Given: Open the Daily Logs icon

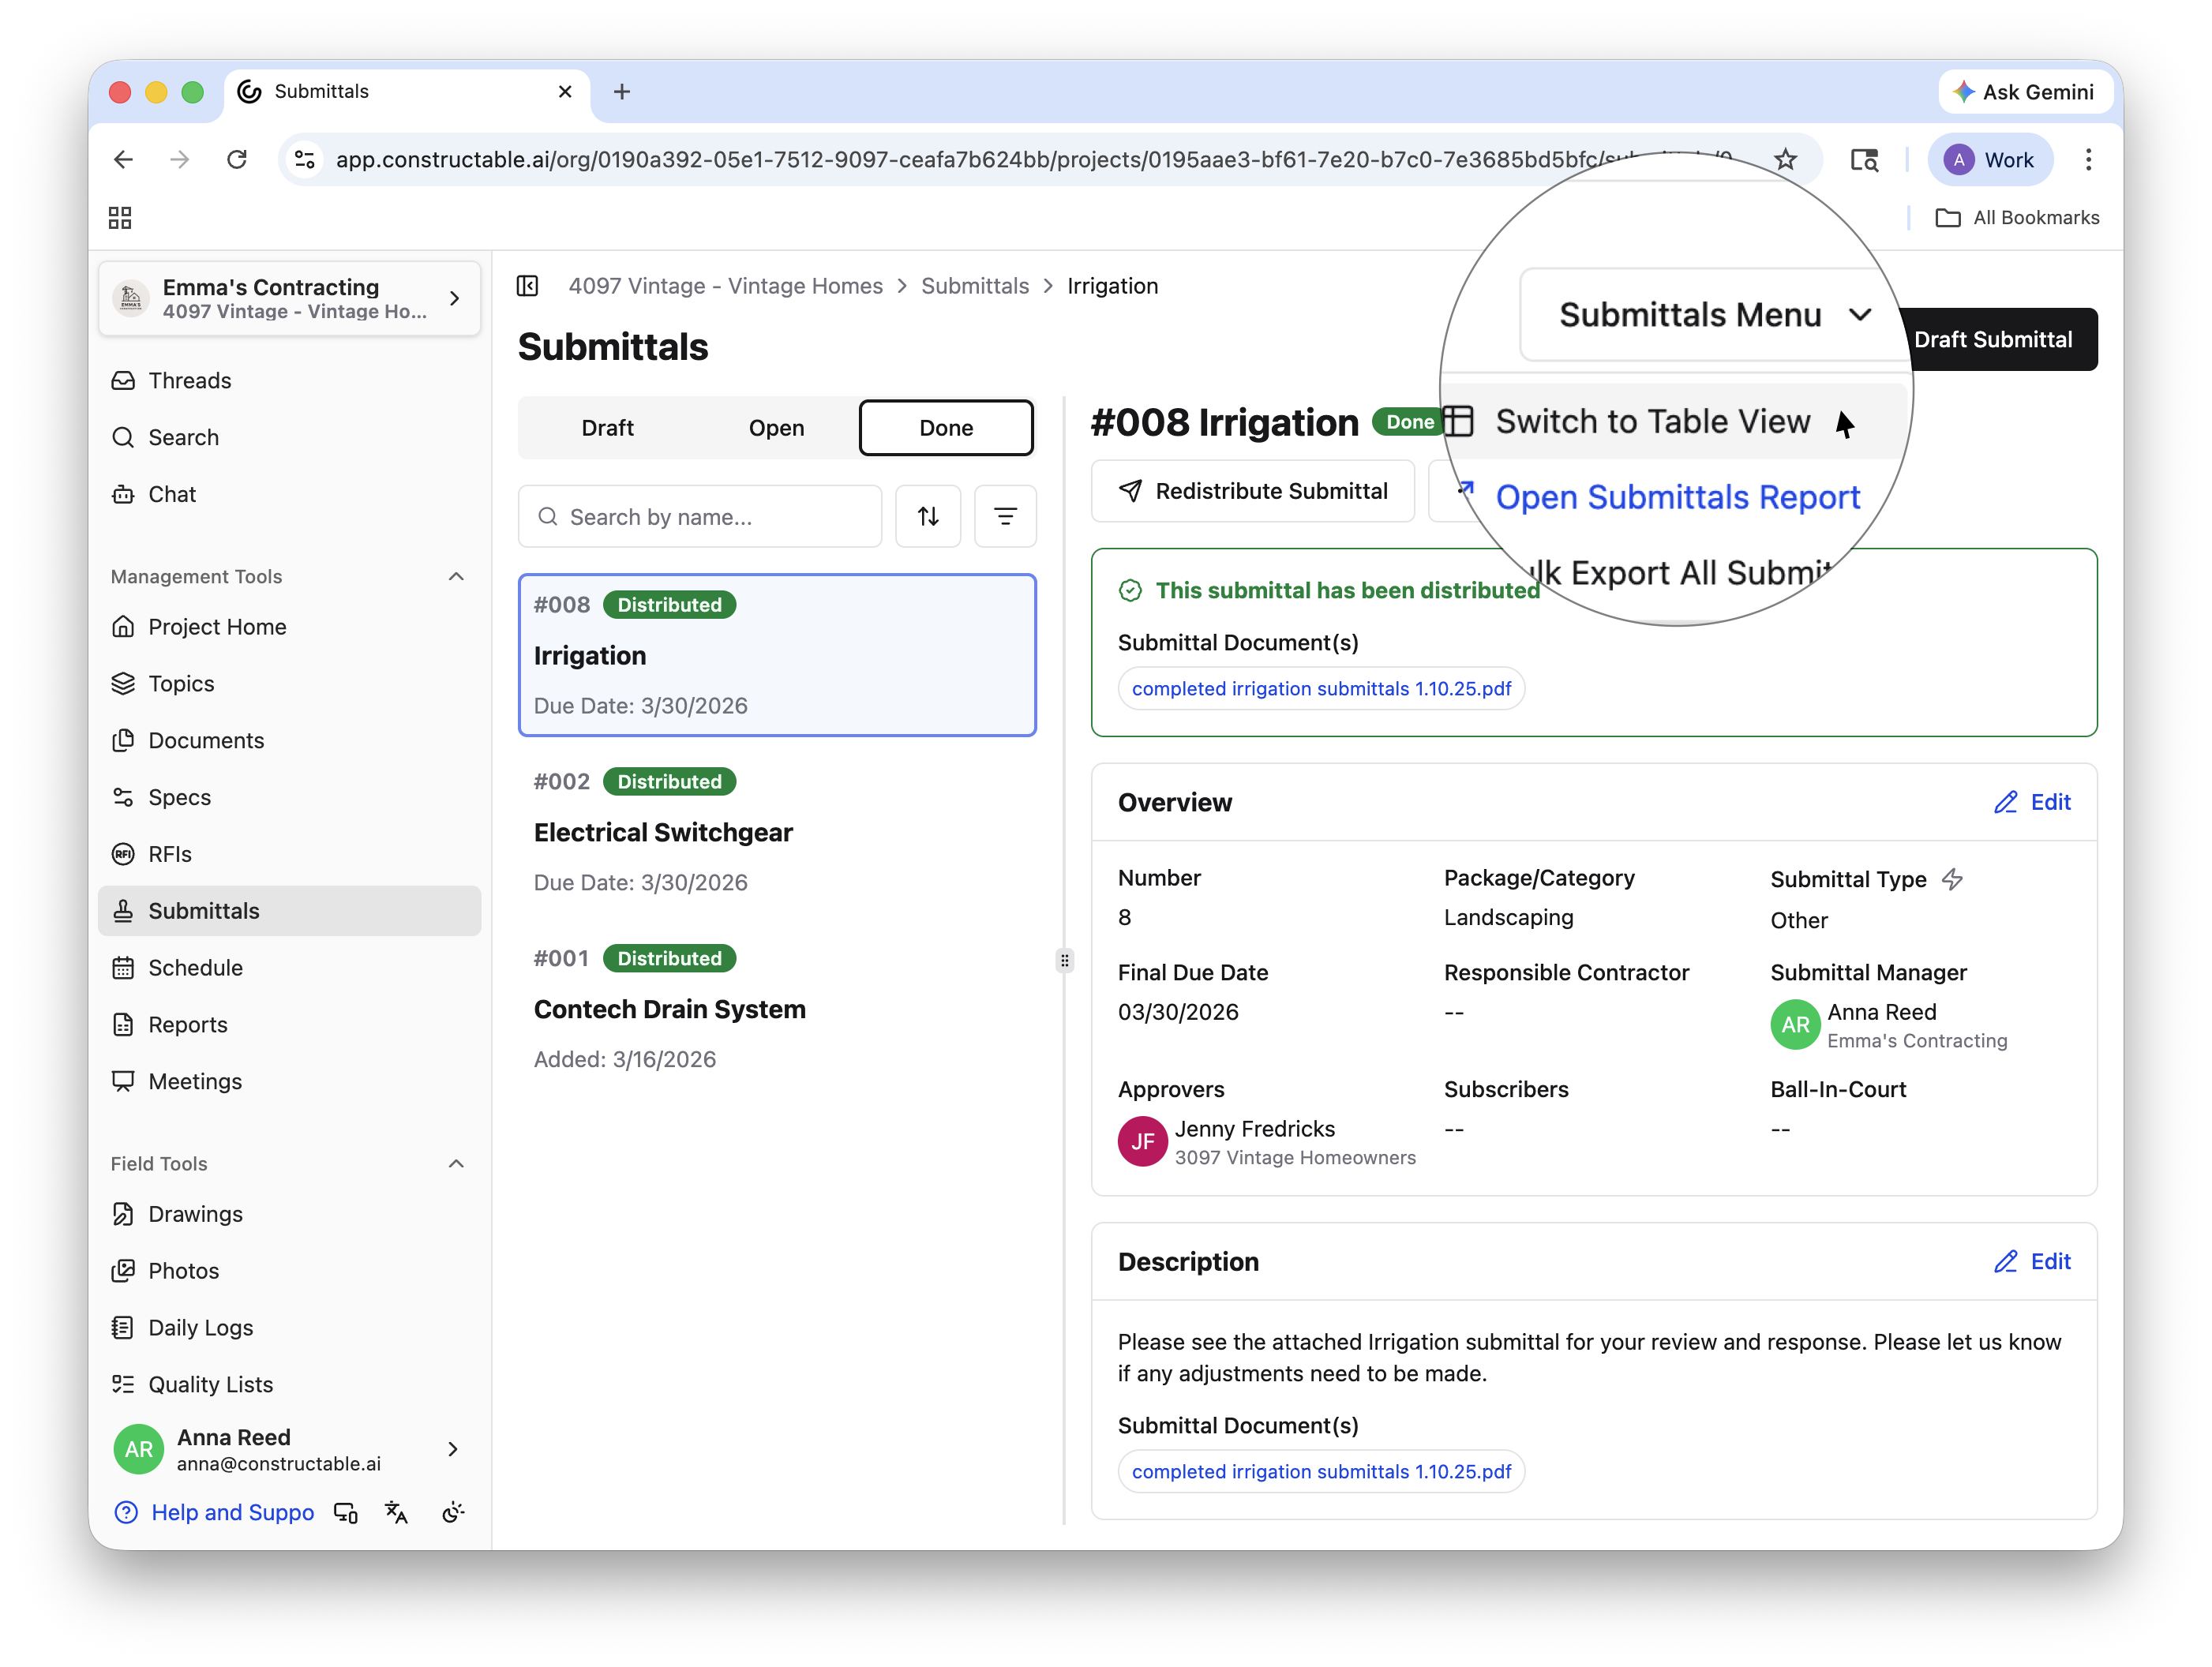Looking at the screenshot, I should tap(123, 1328).
